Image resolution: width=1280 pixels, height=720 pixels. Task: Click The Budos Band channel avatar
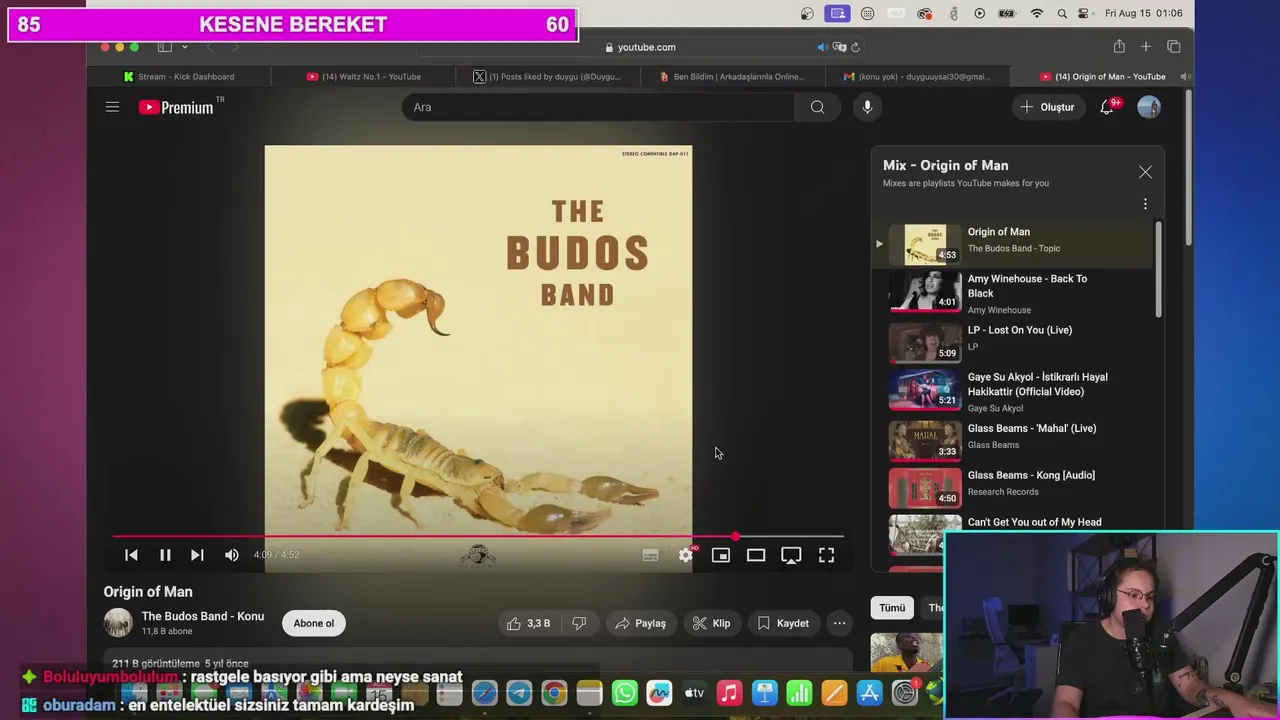point(118,622)
